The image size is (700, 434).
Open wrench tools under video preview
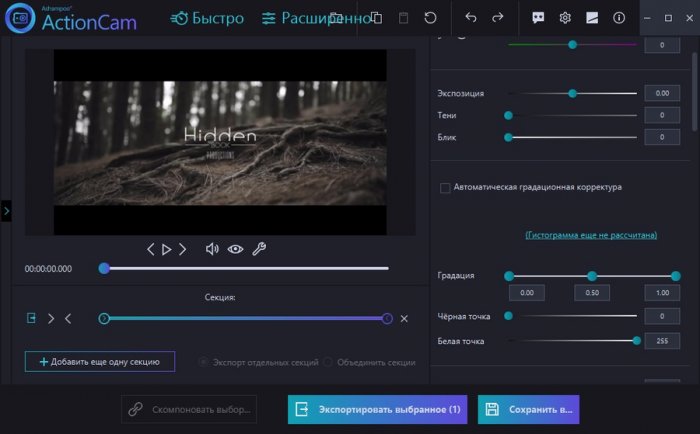[258, 249]
